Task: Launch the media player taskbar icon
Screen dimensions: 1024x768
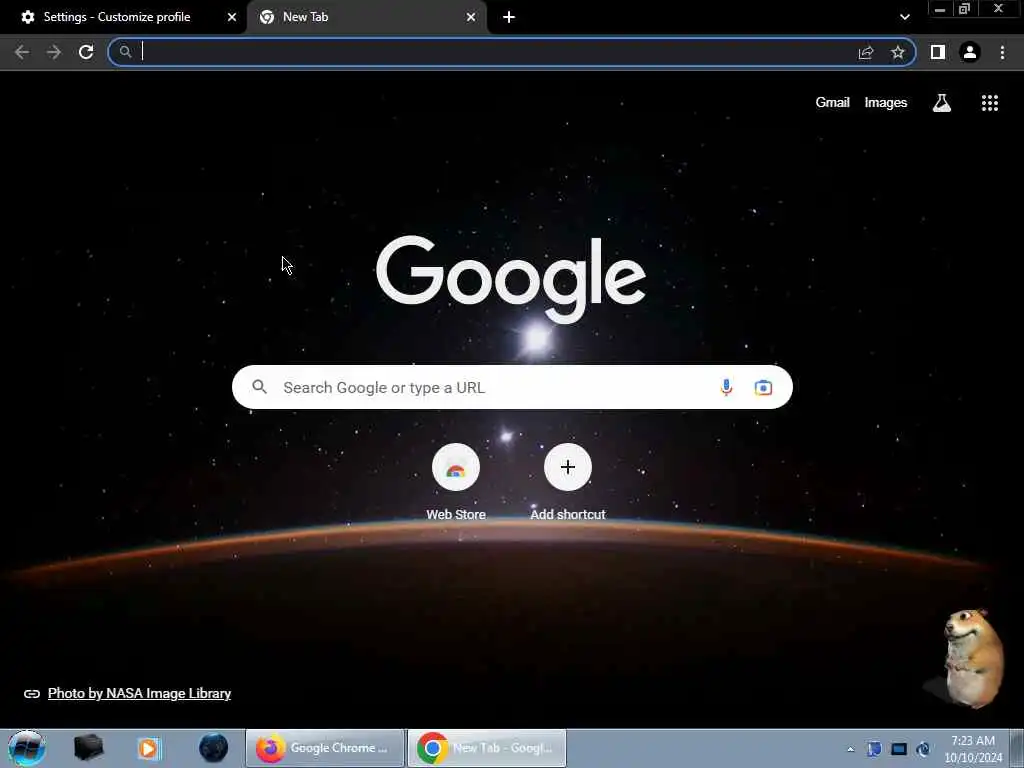Action: coord(149,748)
